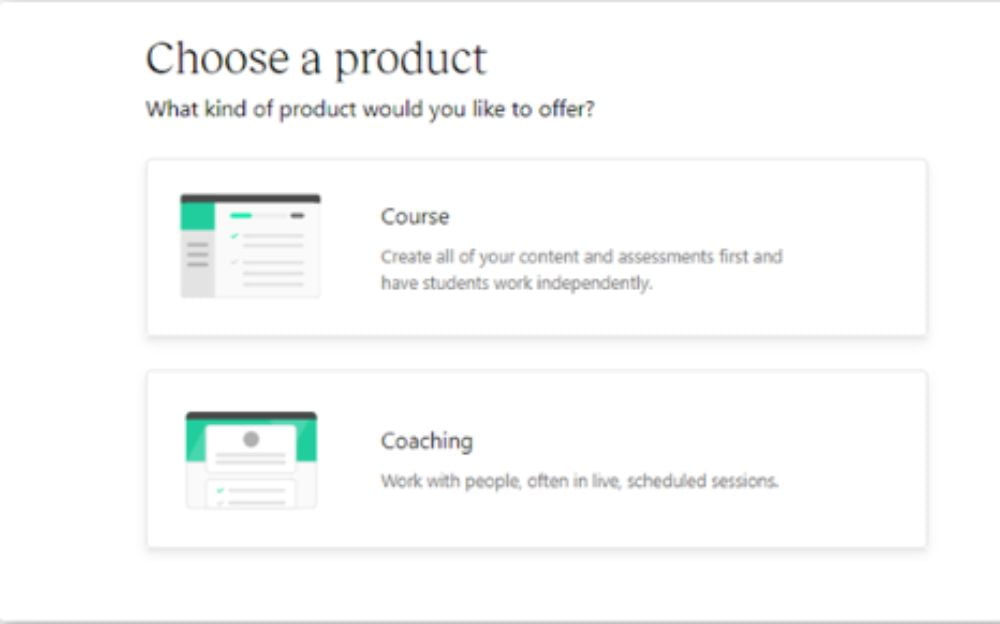The width and height of the screenshot is (1000, 624).
Task: Click the green banner of Coaching illustration
Action: point(251,440)
